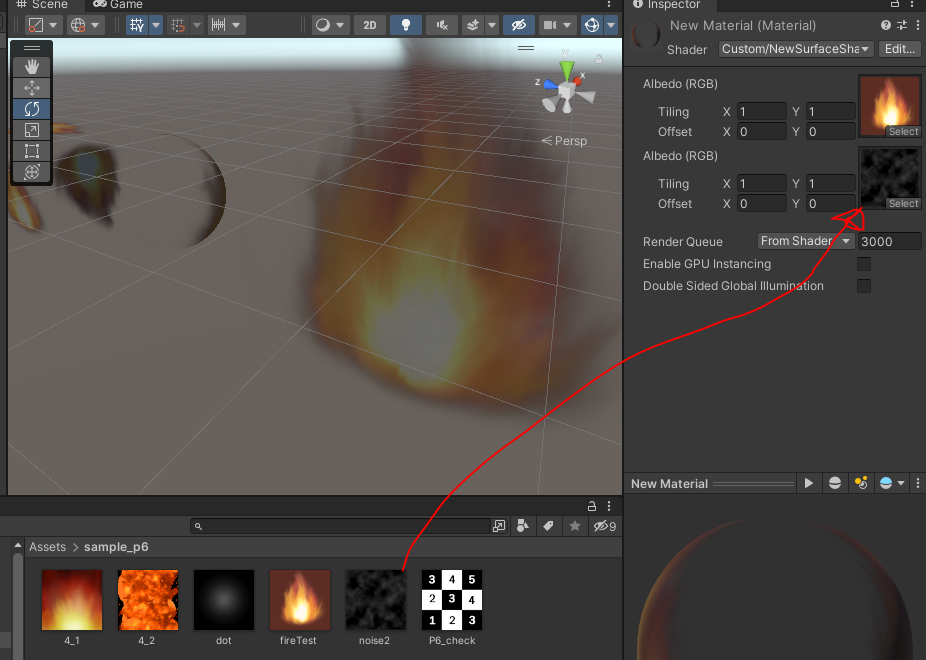Open the grid snapping dropdown arrow
Screen dimensions: 926x660
[x=197, y=25]
